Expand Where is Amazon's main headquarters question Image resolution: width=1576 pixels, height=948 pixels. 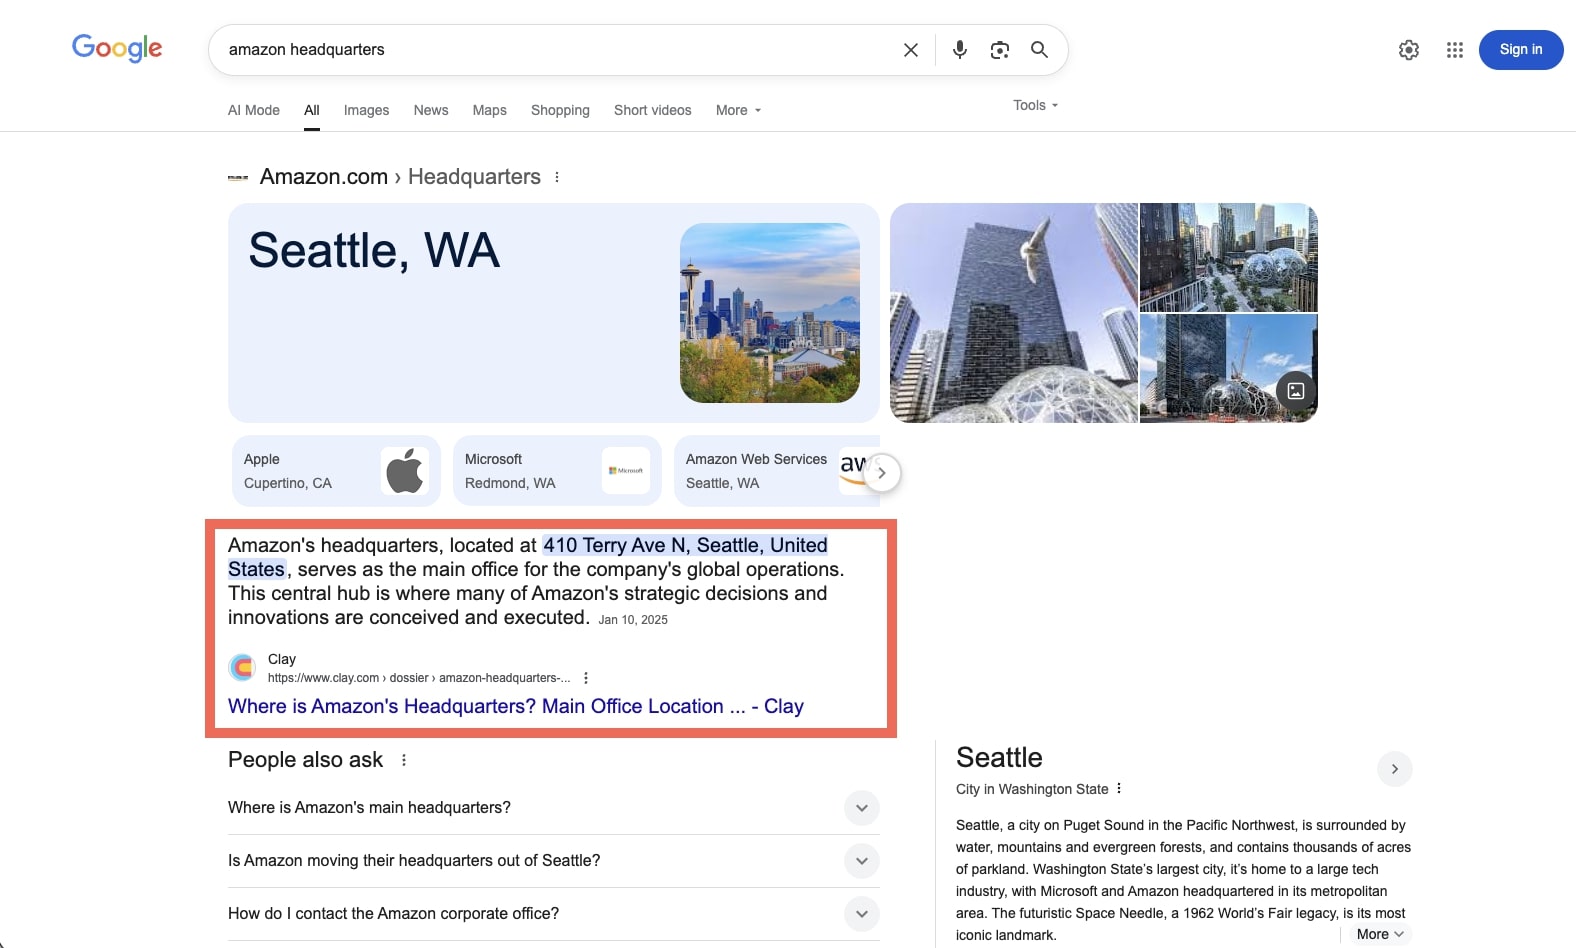pyautogui.click(x=554, y=808)
